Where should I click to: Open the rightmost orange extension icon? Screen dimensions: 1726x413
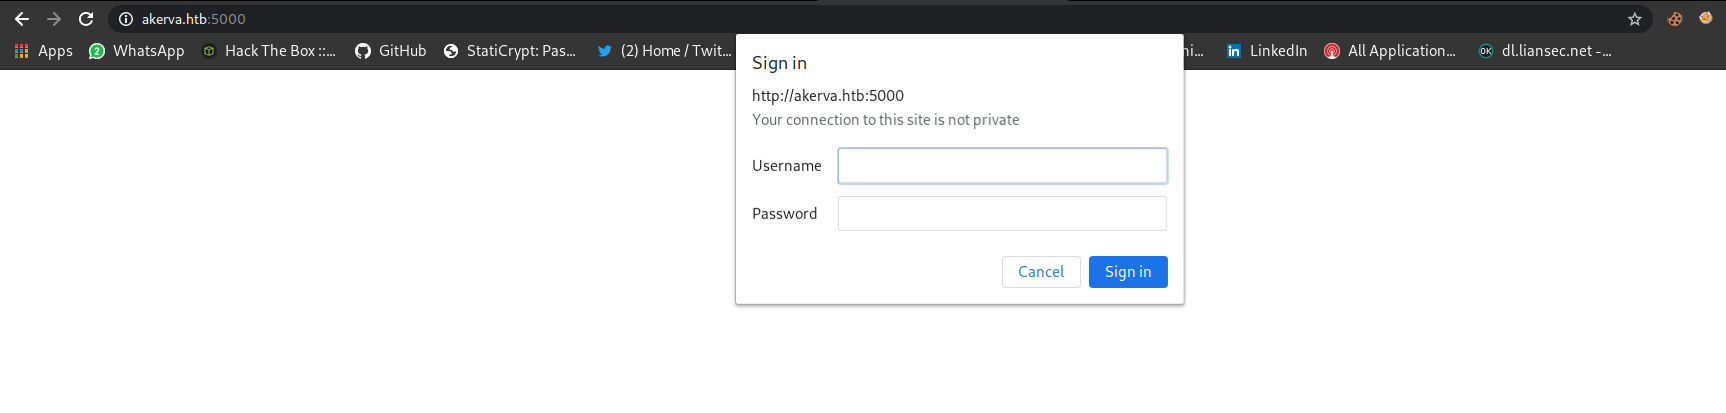pyautogui.click(x=1706, y=18)
